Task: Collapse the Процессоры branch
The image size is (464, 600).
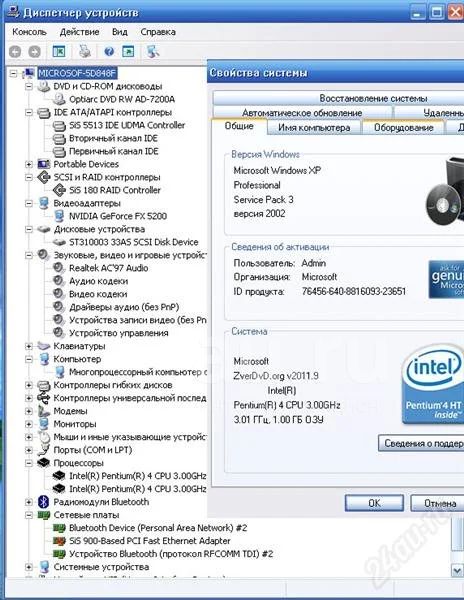Action: [x=29, y=463]
